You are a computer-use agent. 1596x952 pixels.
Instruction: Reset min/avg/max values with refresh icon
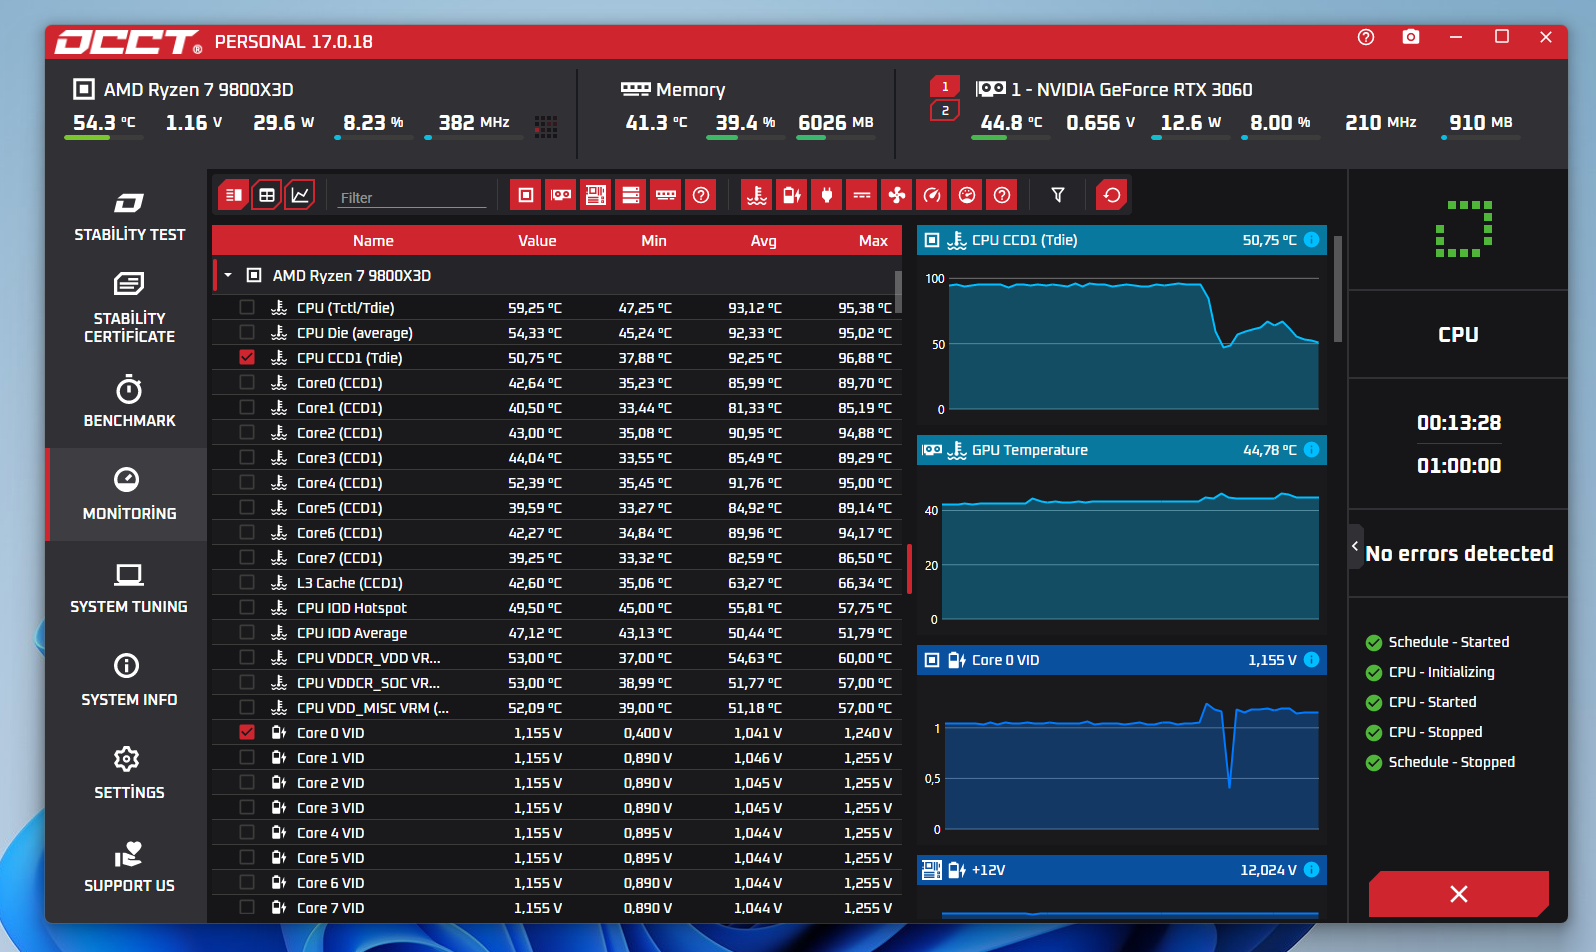coord(1112,195)
